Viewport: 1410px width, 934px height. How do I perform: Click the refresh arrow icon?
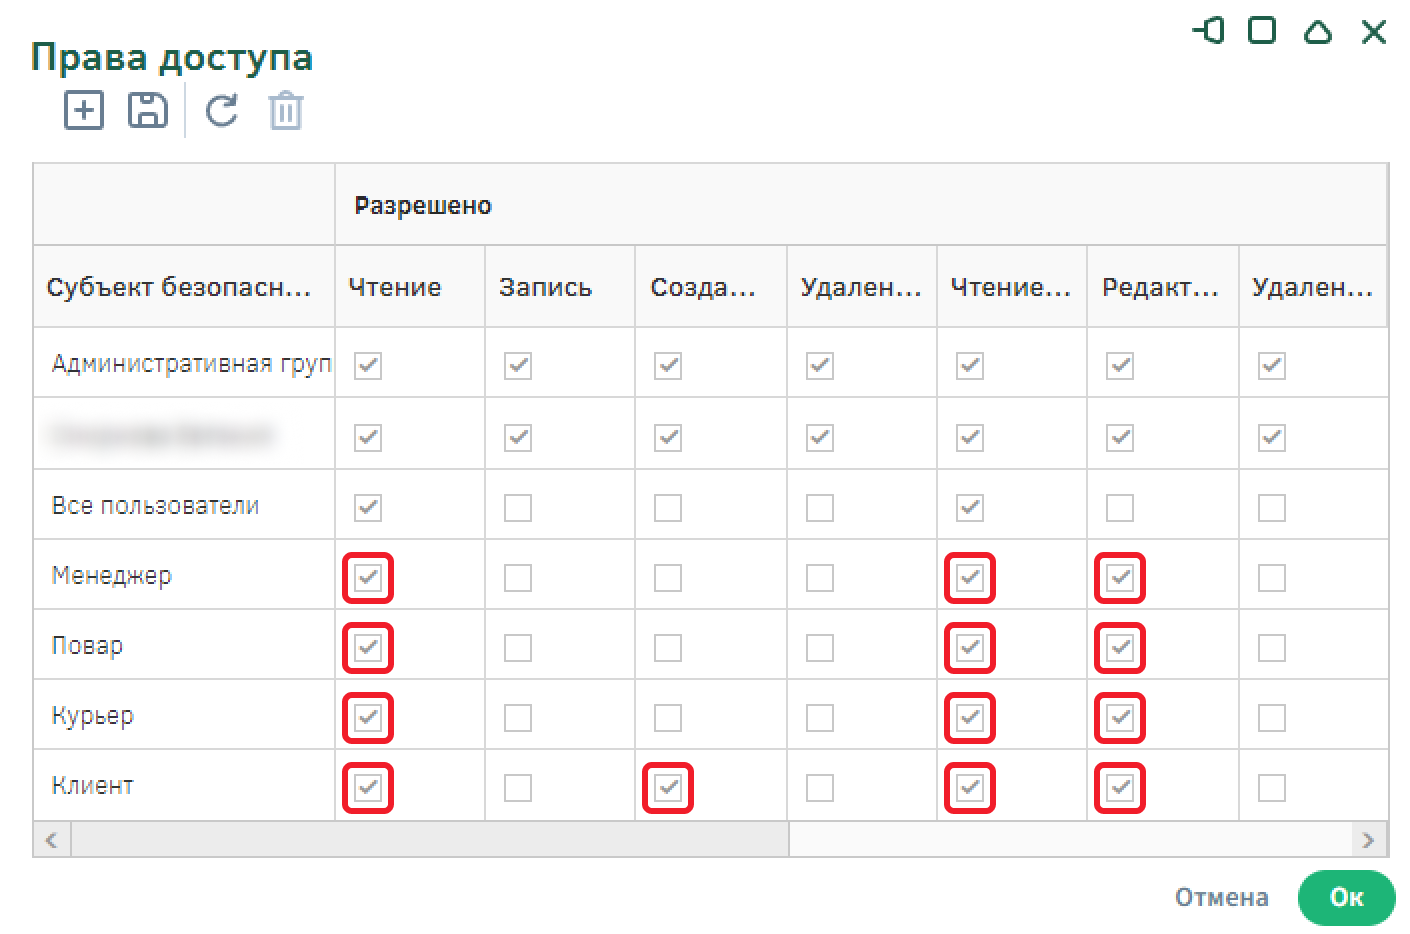pyautogui.click(x=221, y=110)
